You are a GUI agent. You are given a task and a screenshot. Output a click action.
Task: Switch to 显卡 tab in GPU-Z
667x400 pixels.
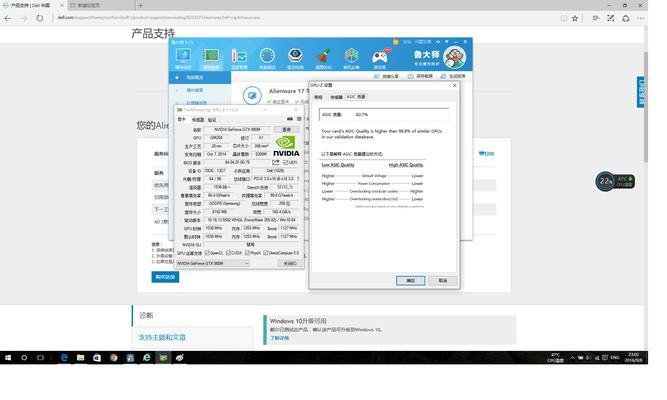click(x=182, y=120)
